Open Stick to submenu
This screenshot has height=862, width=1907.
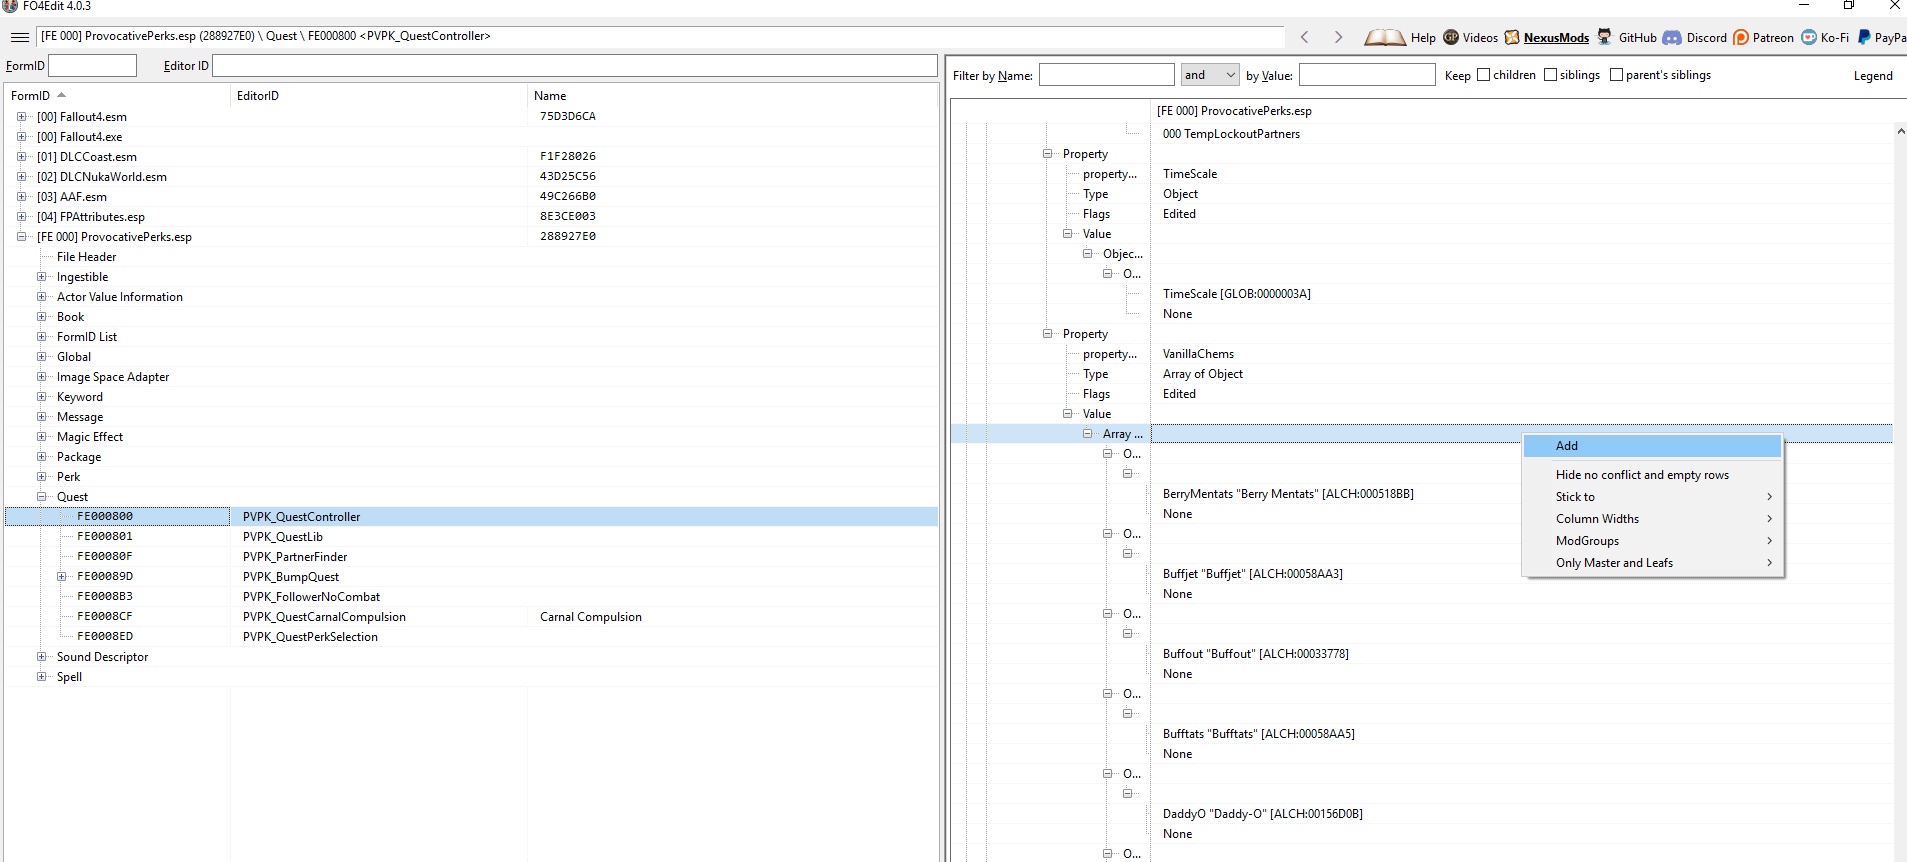click(1652, 497)
